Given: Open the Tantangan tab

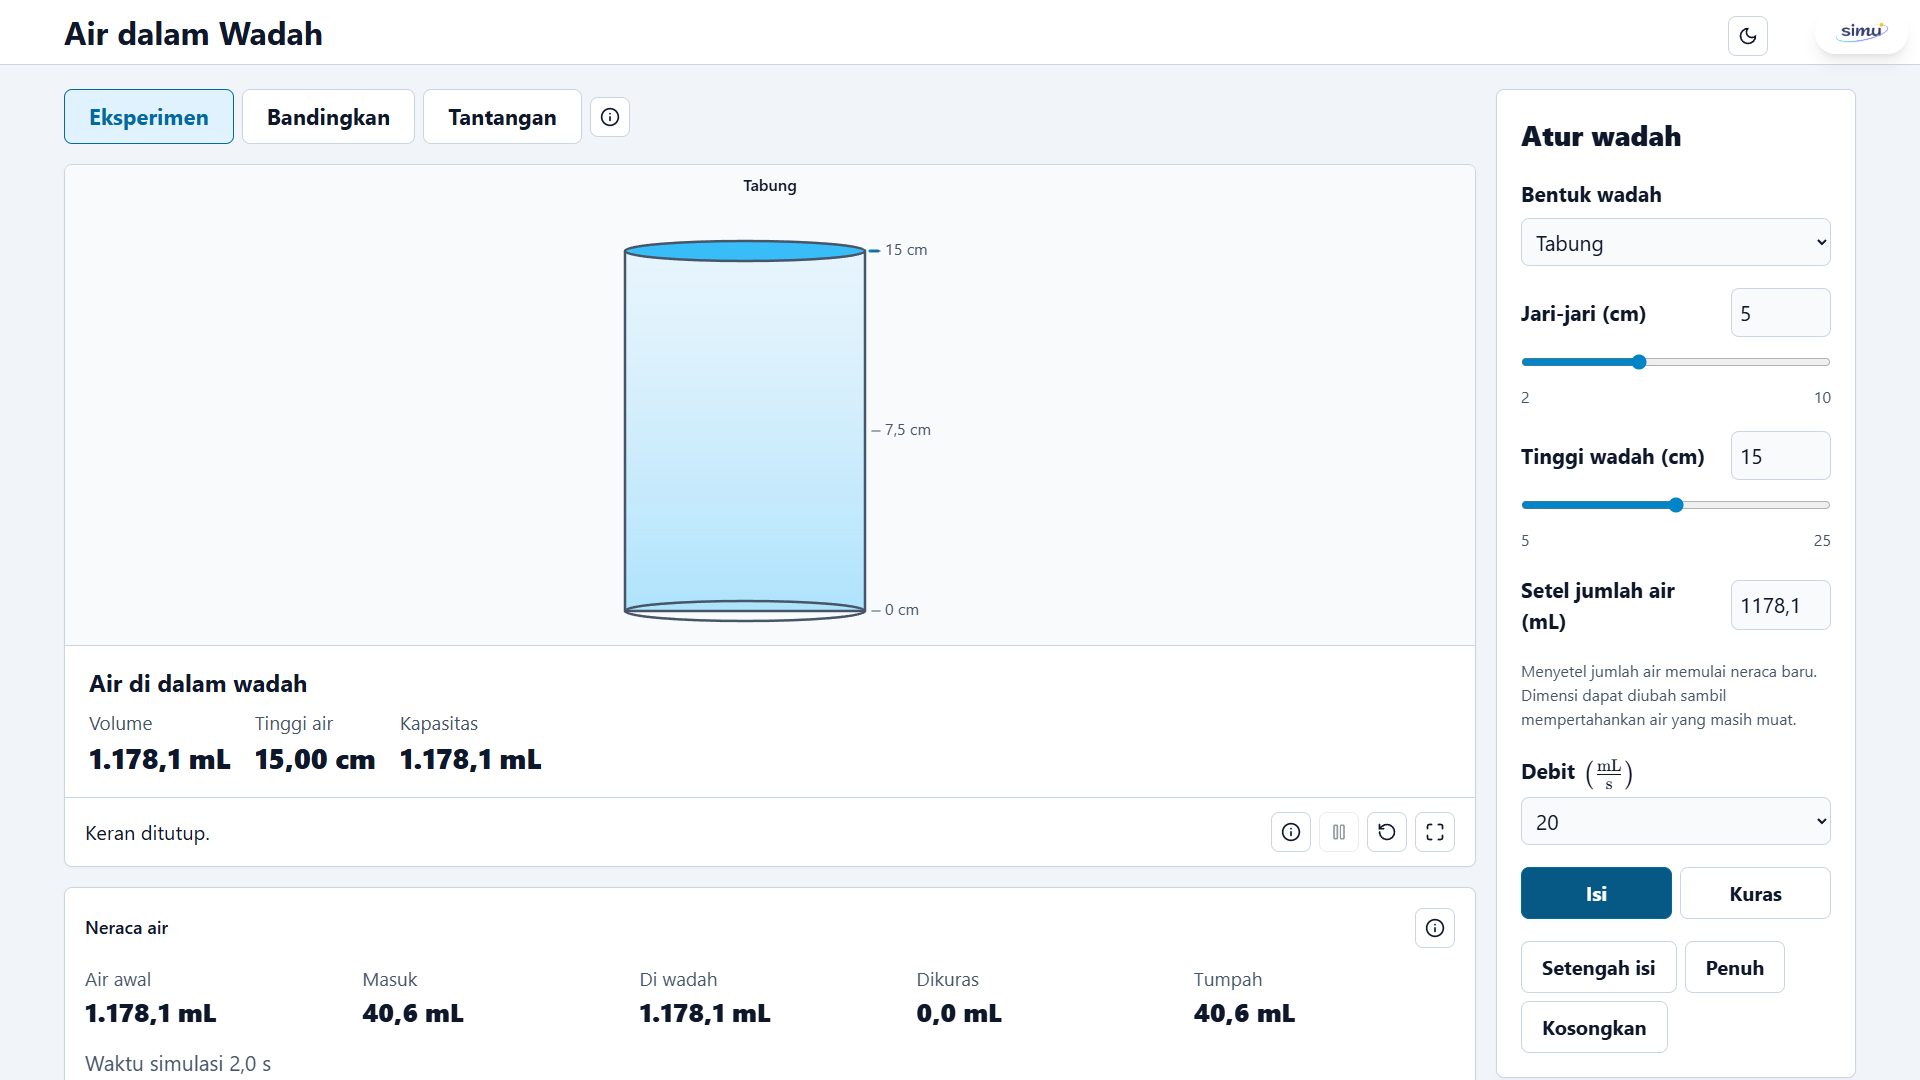Looking at the screenshot, I should (x=502, y=117).
